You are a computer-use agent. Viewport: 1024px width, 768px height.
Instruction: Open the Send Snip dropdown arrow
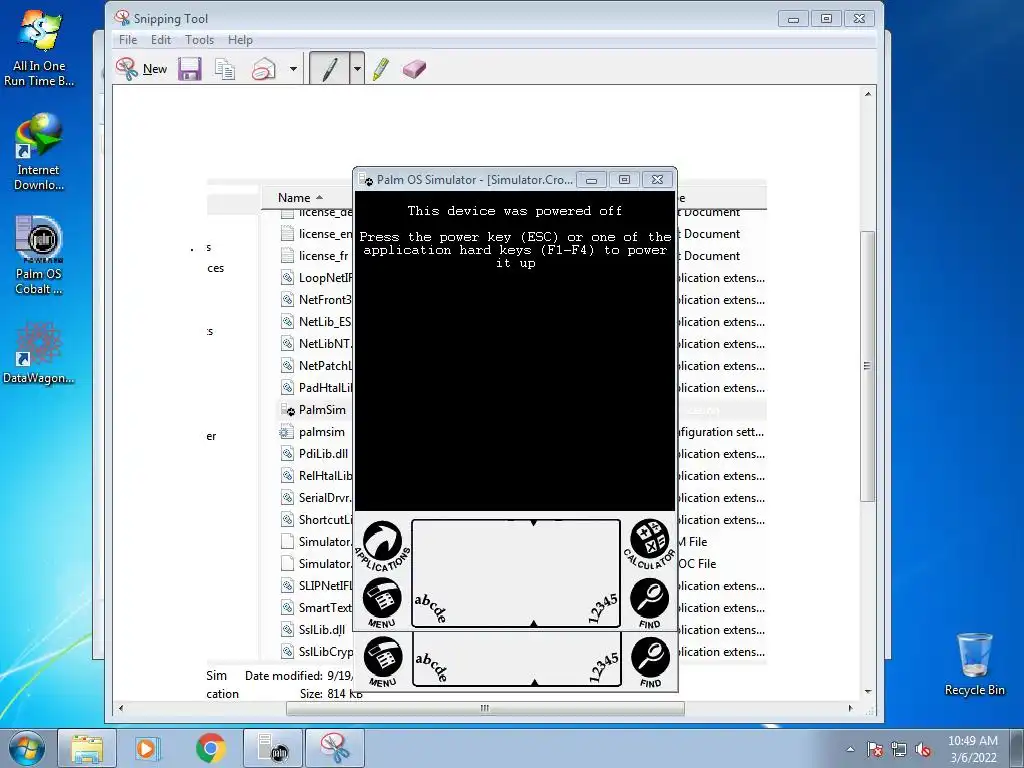[x=293, y=69]
